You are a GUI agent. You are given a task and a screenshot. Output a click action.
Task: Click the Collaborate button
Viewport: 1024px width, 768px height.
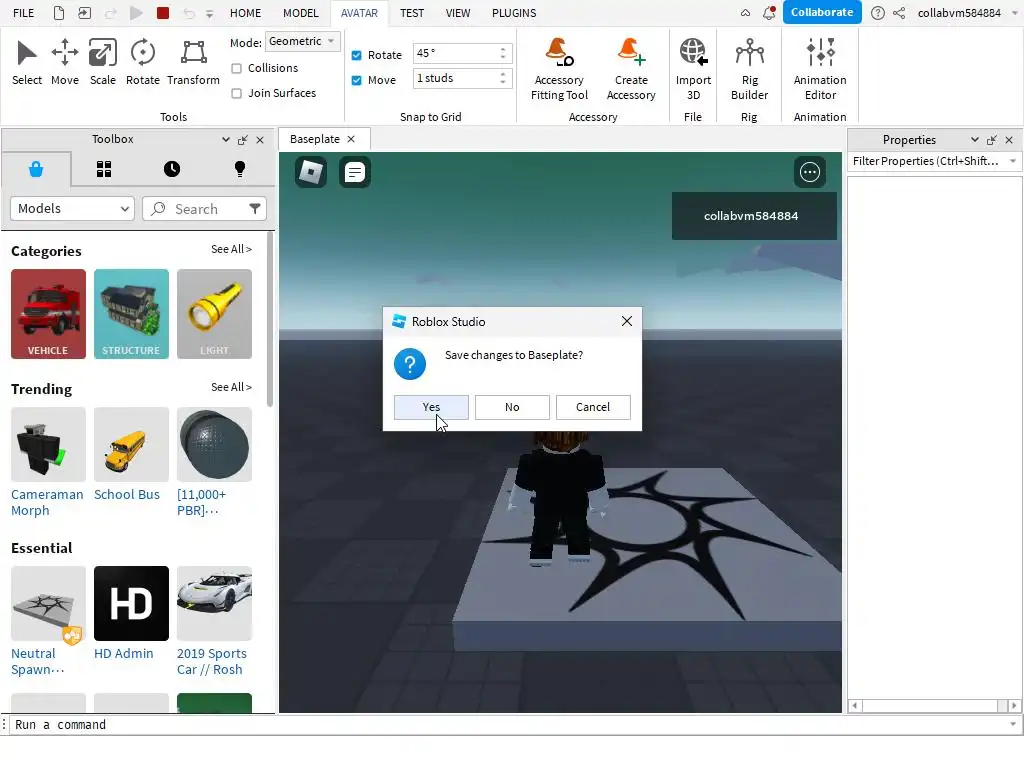click(x=822, y=12)
